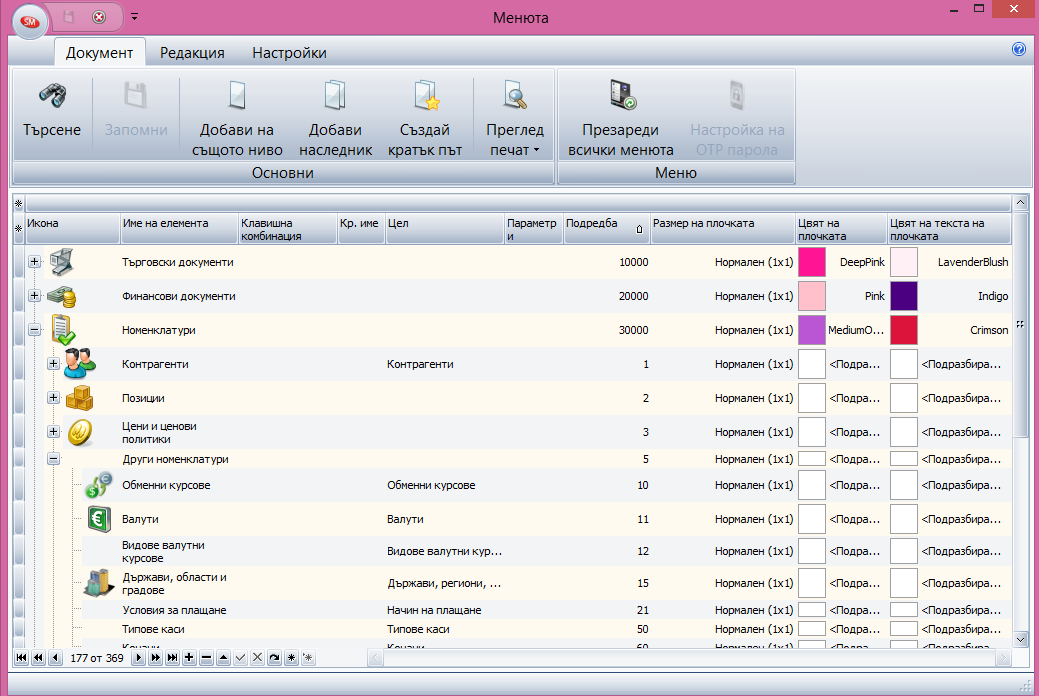
Task: Click Създай кратък път in the ribbon
Action: pyautogui.click(x=425, y=117)
